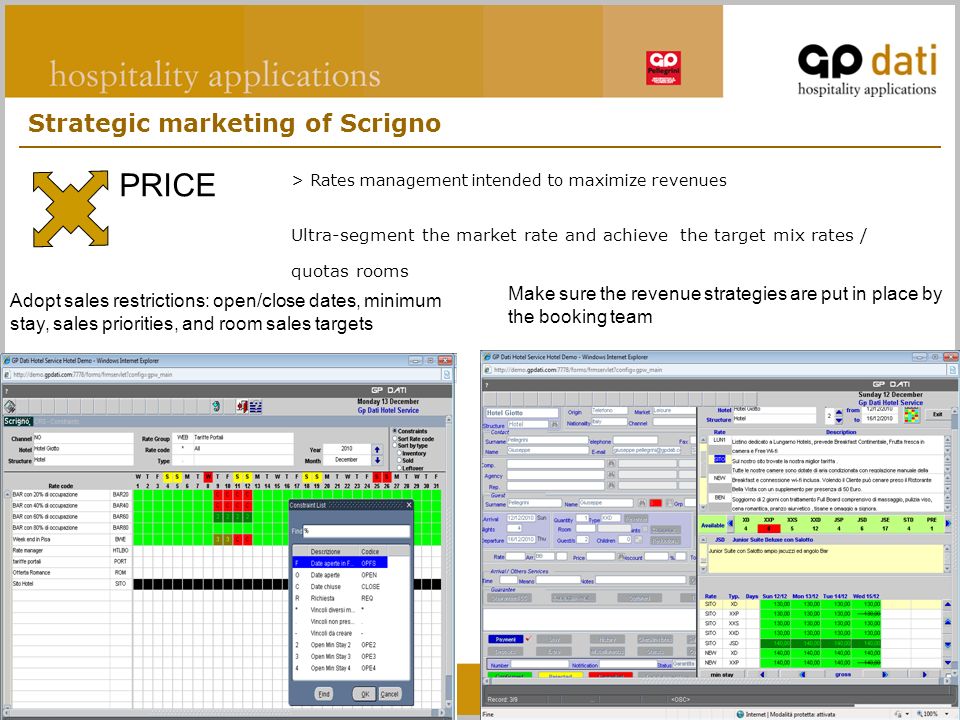960x720 pixels.
Task: Click the Year up arrow stepper
Action: click(377, 449)
